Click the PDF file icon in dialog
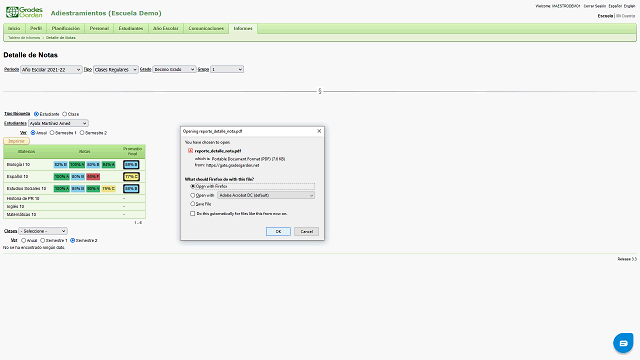Viewport: 640px width, 360px height. pyautogui.click(x=190, y=151)
